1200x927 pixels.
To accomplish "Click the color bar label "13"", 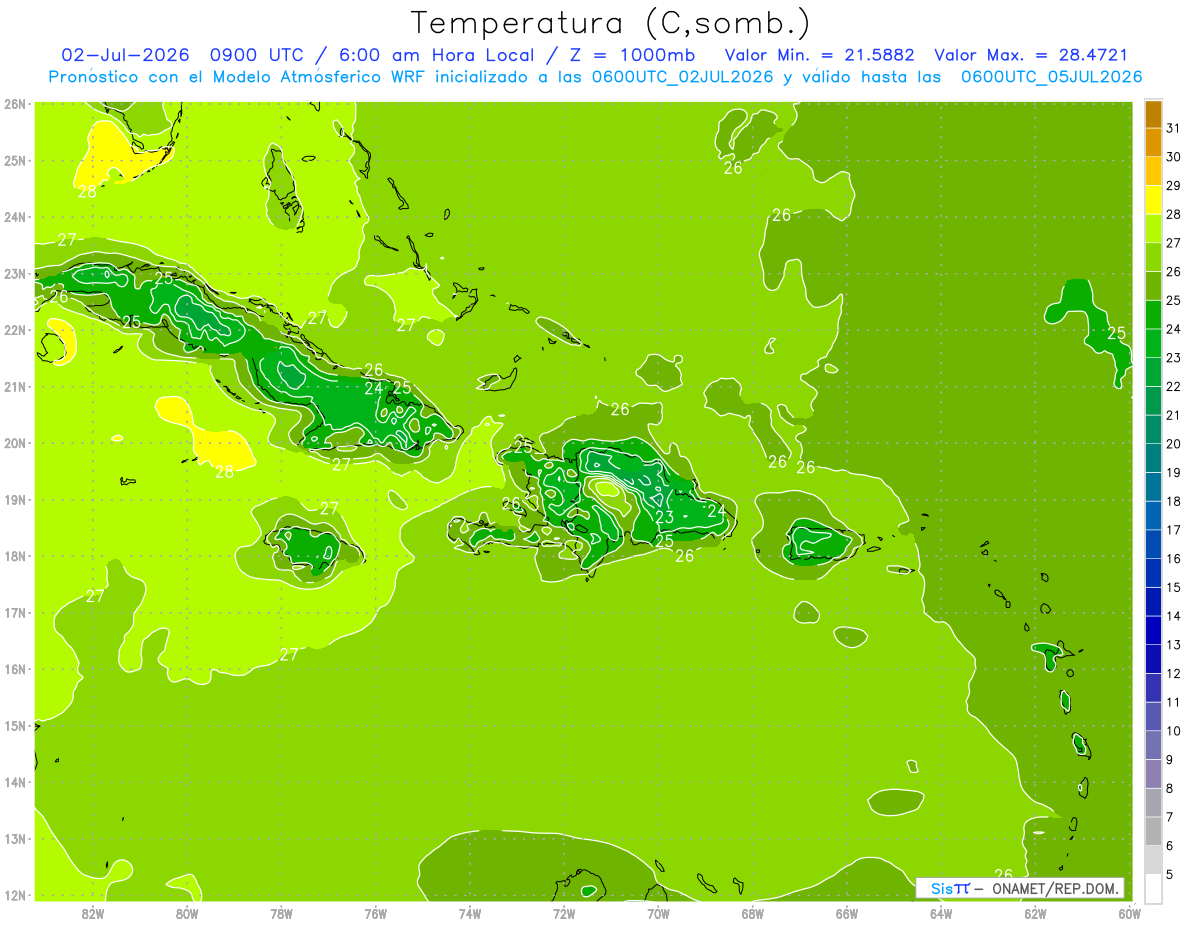I will (1173, 645).
